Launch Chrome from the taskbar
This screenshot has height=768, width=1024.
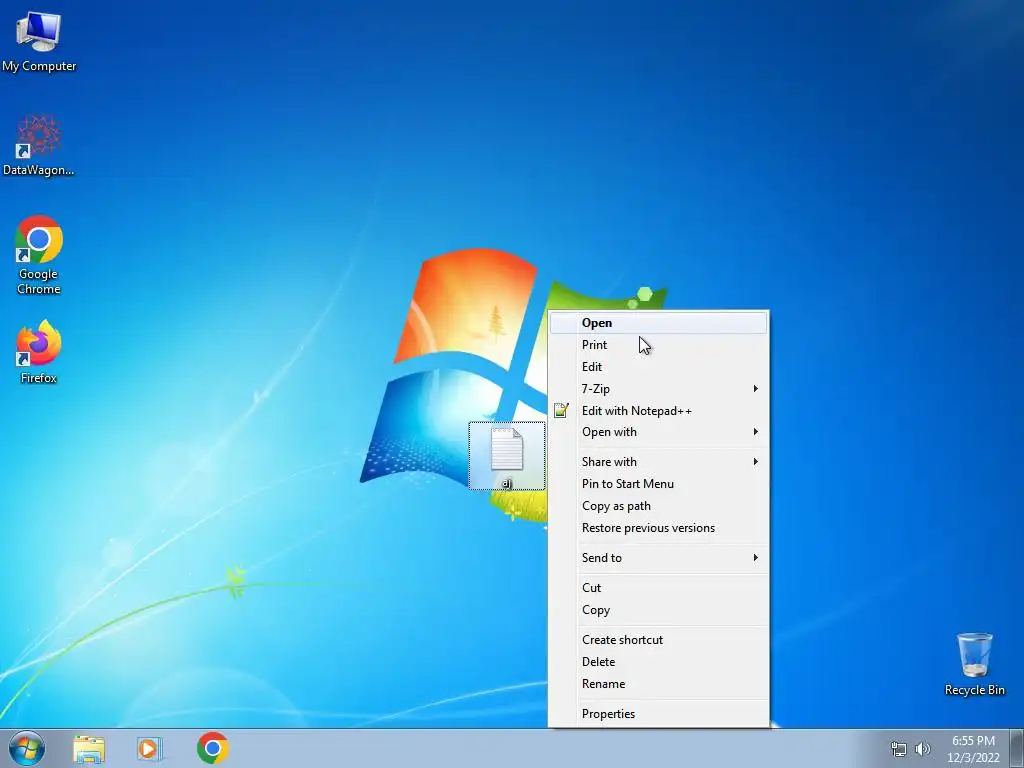(212, 748)
